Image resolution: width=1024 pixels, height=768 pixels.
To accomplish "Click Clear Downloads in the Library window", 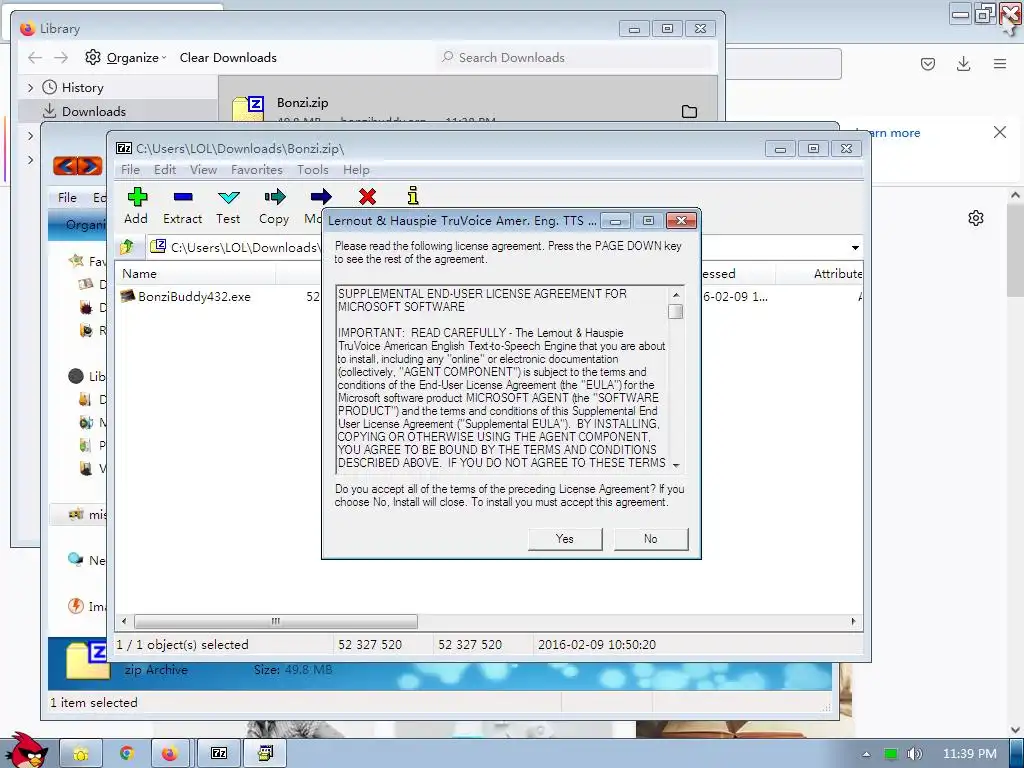I will point(228,57).
